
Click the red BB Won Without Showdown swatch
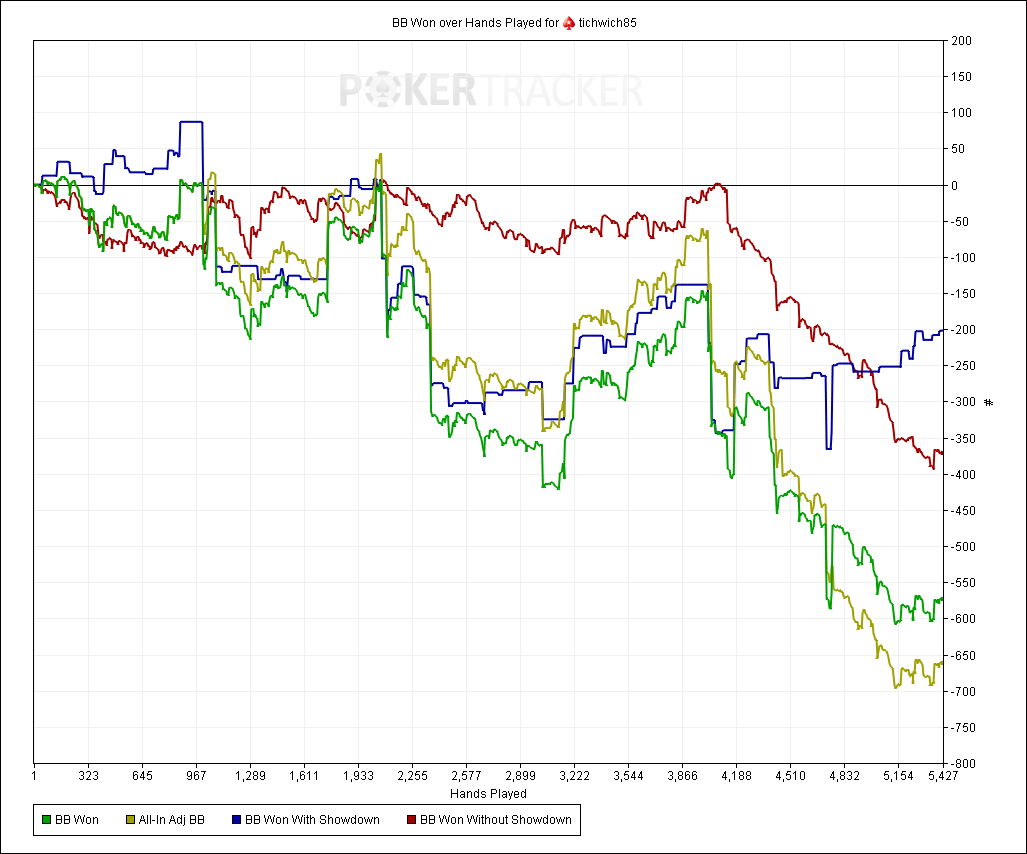tap(411, 820)
